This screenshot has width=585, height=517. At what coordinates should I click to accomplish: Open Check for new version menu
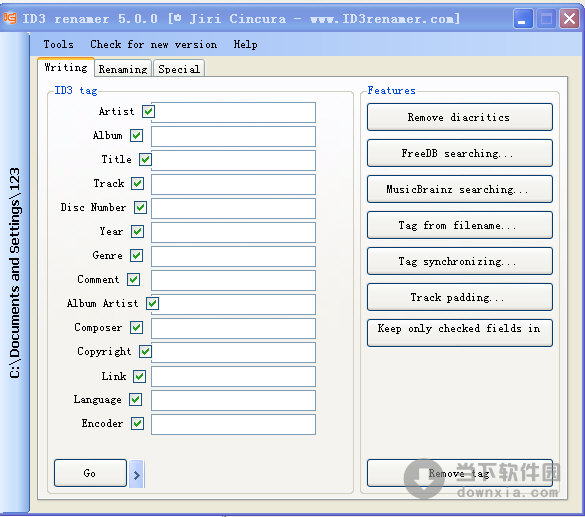tap(153, 44)
